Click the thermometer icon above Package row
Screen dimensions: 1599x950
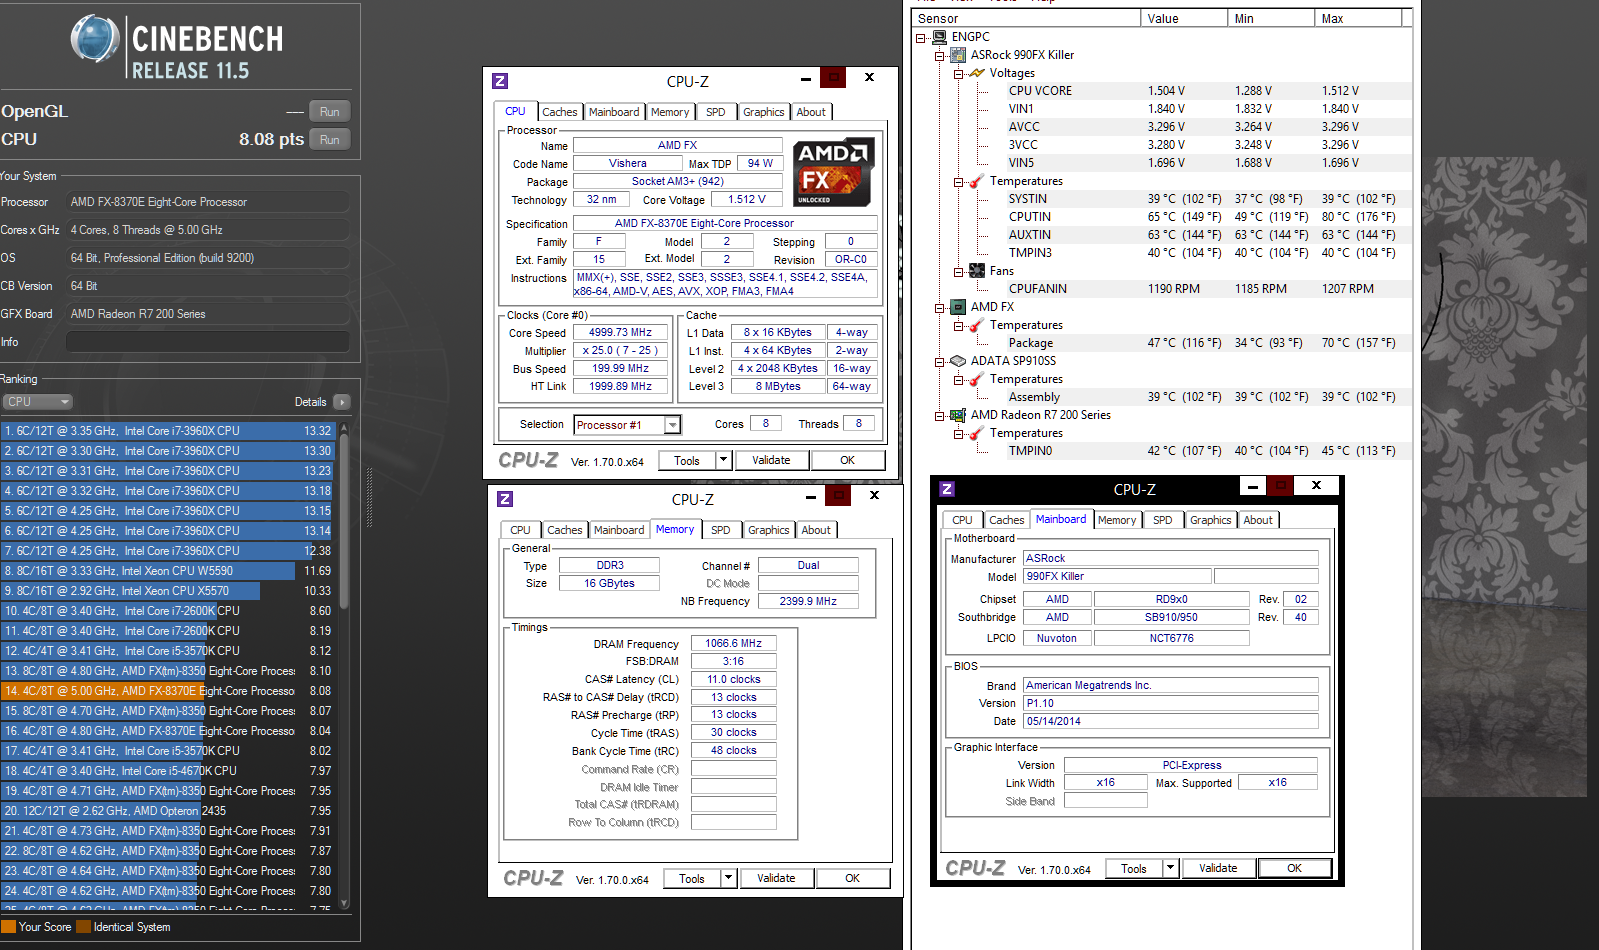(976, 325)
